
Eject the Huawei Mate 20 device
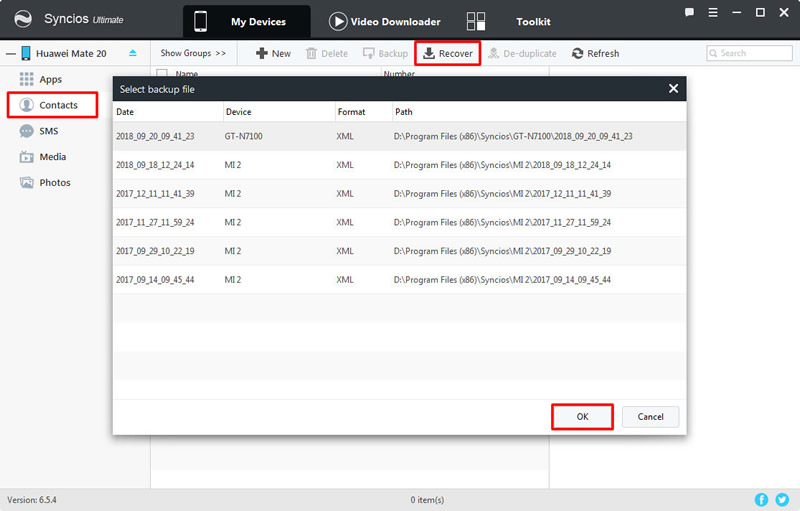pyautogui.click(x=133, y=53)
